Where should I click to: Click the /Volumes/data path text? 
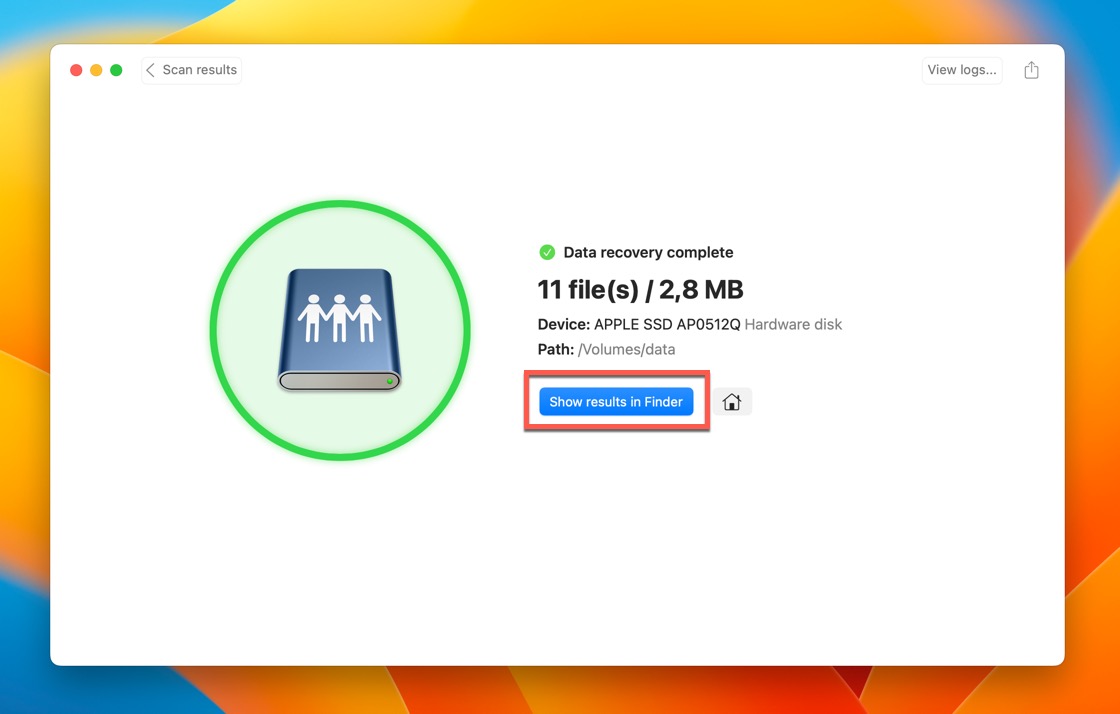[626, 349]
